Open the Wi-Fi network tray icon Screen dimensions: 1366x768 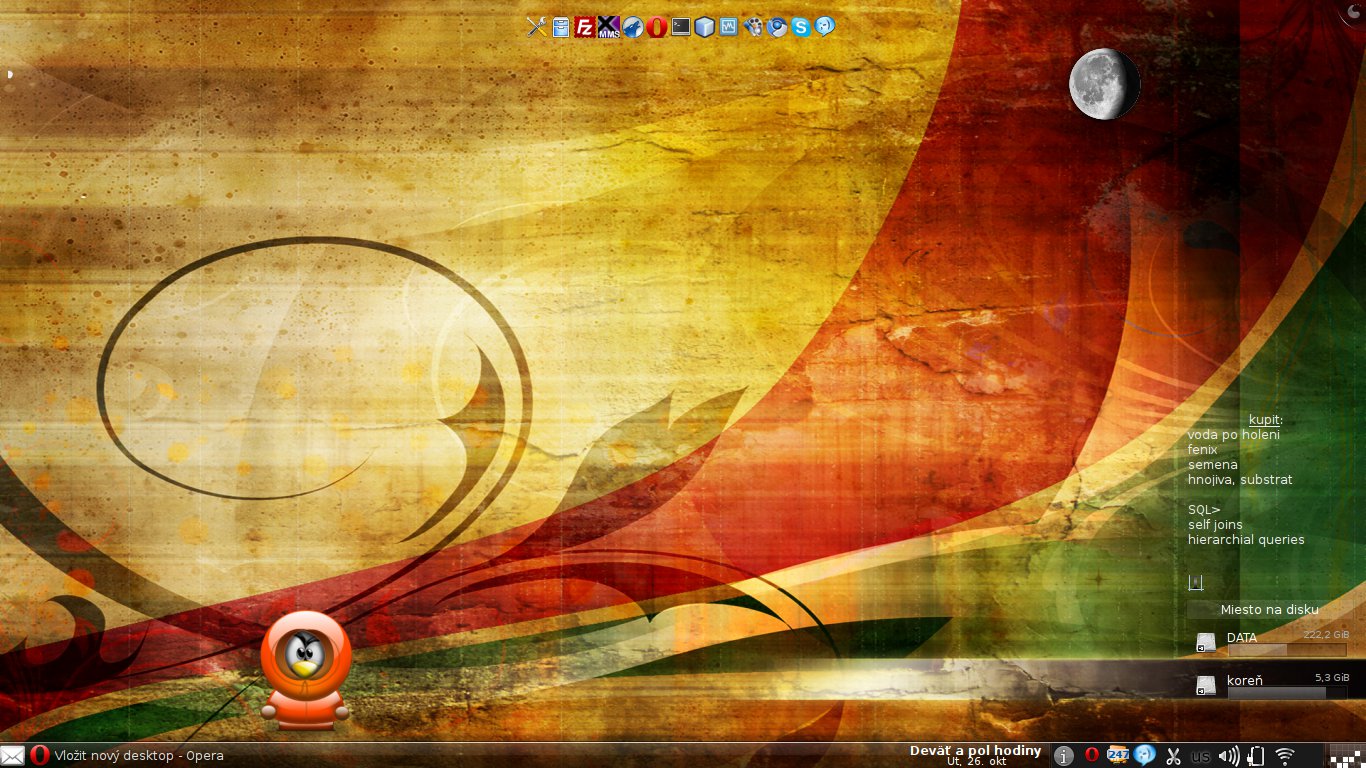[x=1285, y=756]
